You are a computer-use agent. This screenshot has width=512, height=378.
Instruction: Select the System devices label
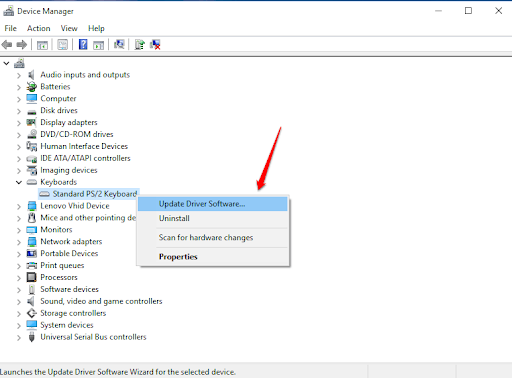[x=67, y=325]
